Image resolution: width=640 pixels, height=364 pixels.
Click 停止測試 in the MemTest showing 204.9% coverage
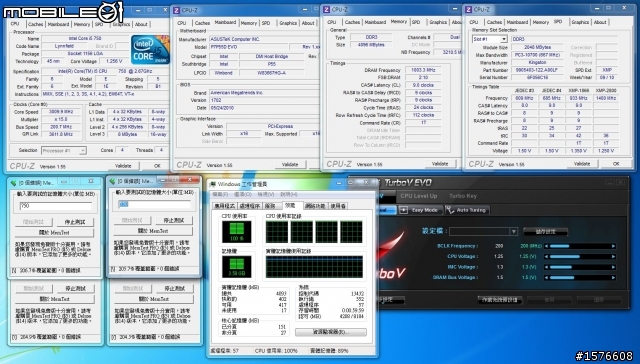click(75, 289)
